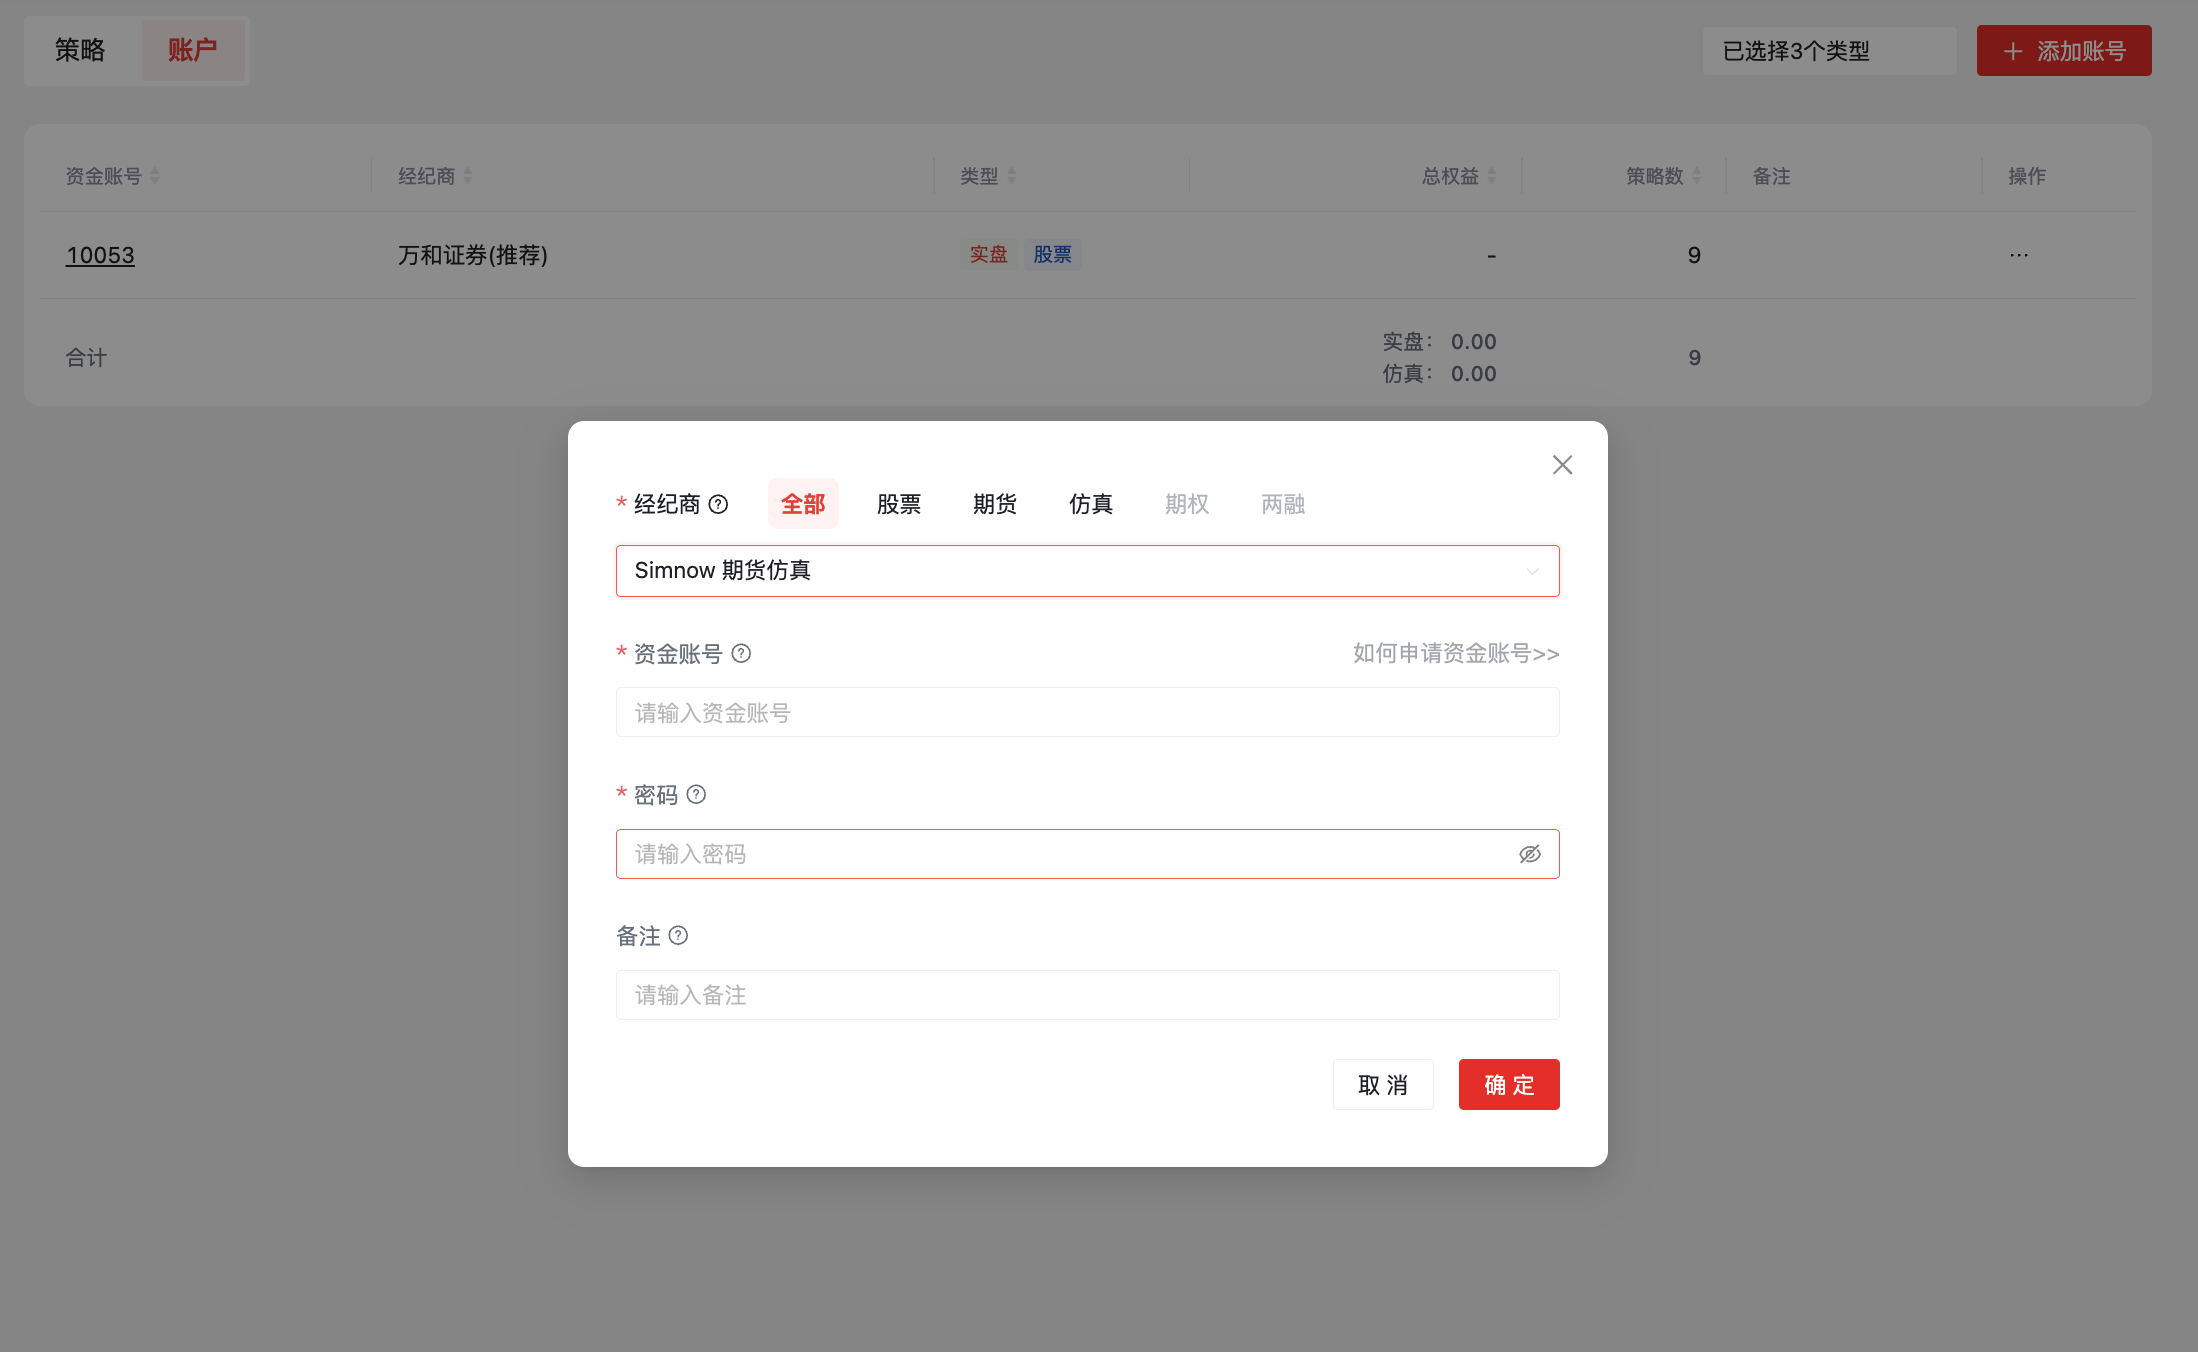This screenshot has width=2198, height=1352.
Task: Select the 期货 broker filter
Action: (994, 504)
